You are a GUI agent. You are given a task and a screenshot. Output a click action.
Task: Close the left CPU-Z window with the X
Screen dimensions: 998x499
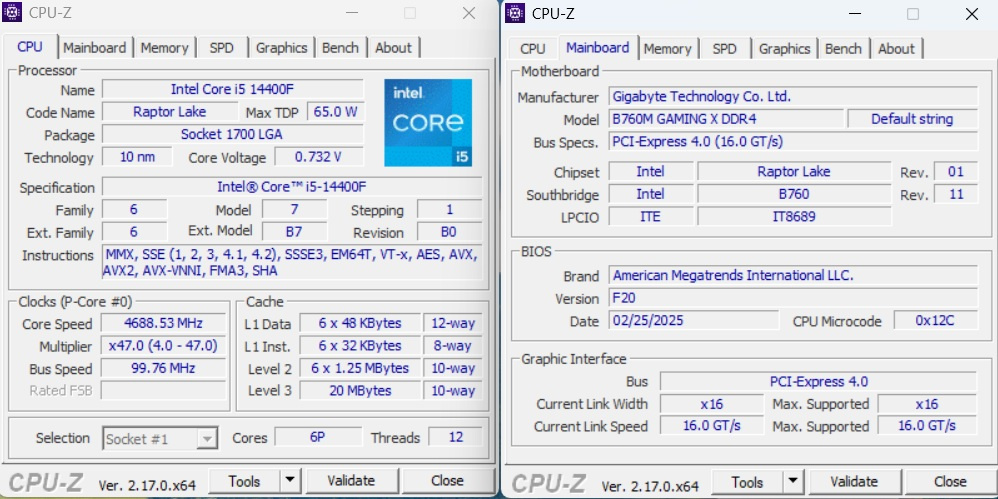468,13
